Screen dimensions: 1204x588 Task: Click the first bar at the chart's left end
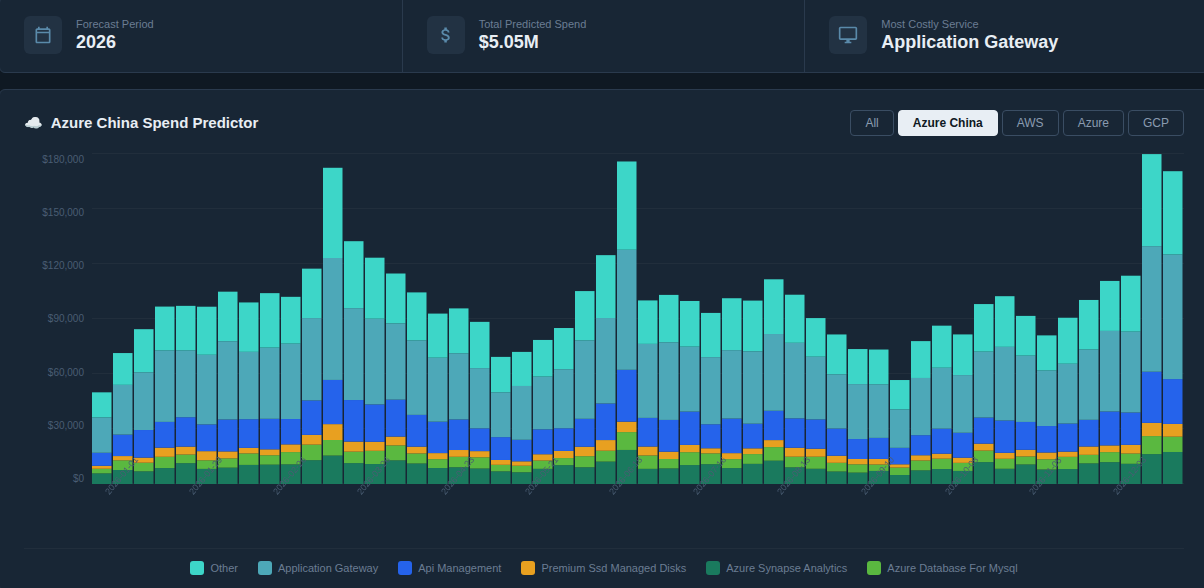tap(102, 438)
